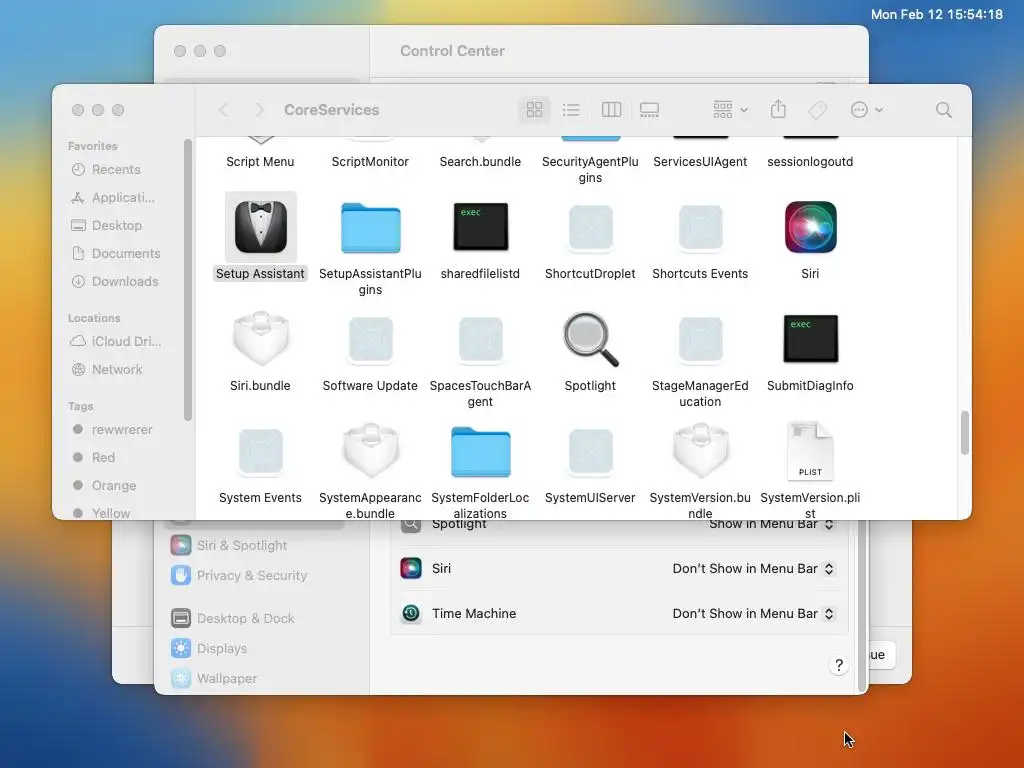This screenshot has width=1024, height=768.
Task: Go back in Finder navigation
Action: tap(223, 110)
